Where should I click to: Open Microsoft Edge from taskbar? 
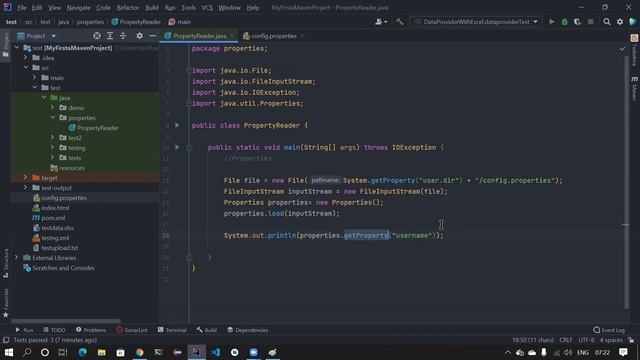[x=82, y=352]
